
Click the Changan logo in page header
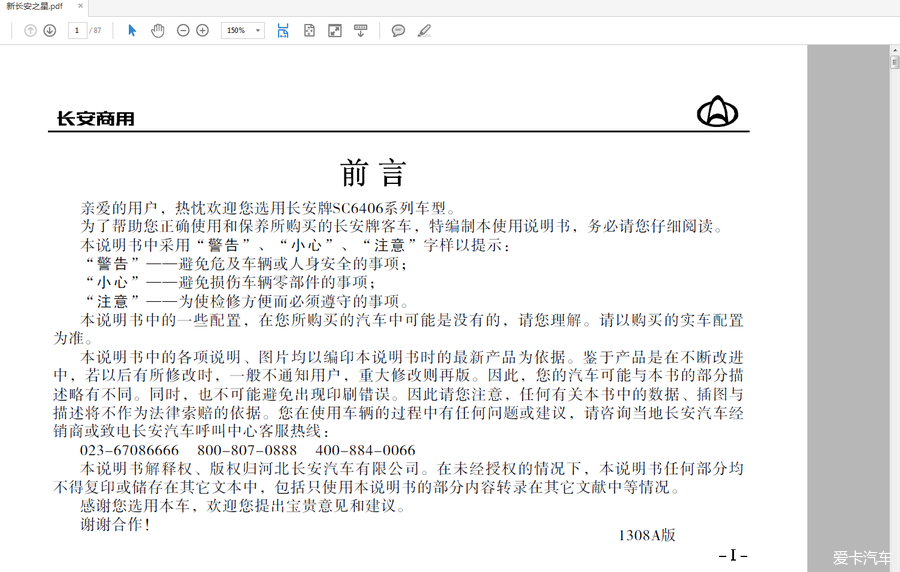coord(717,111)
